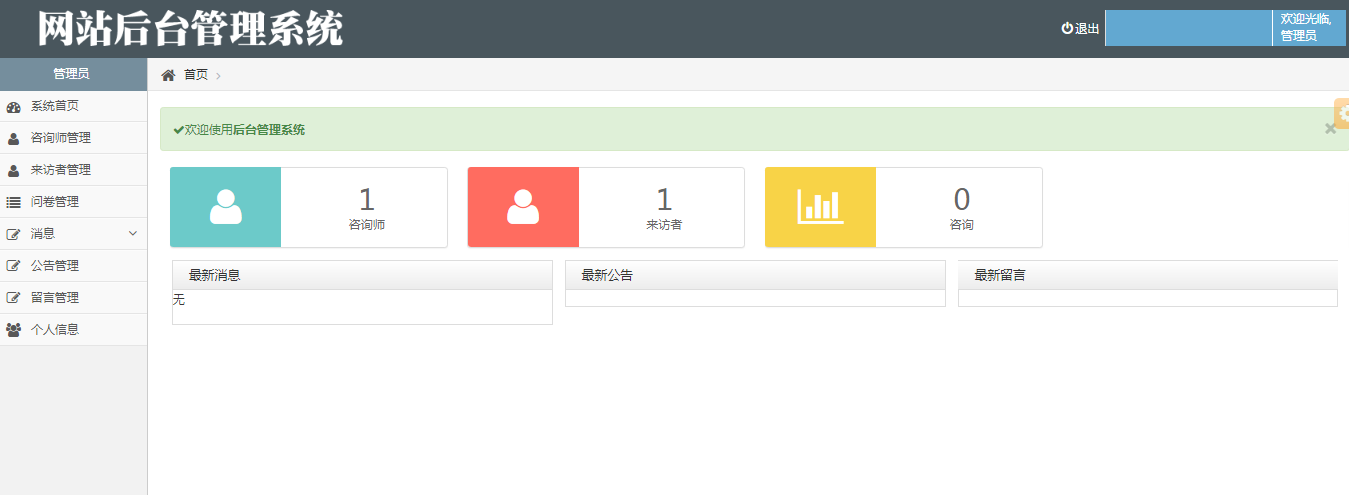This screenshot has height=495, width=1349.
Task: Click the dashboard icon beside 系统首页
Action: click(14, 106)
